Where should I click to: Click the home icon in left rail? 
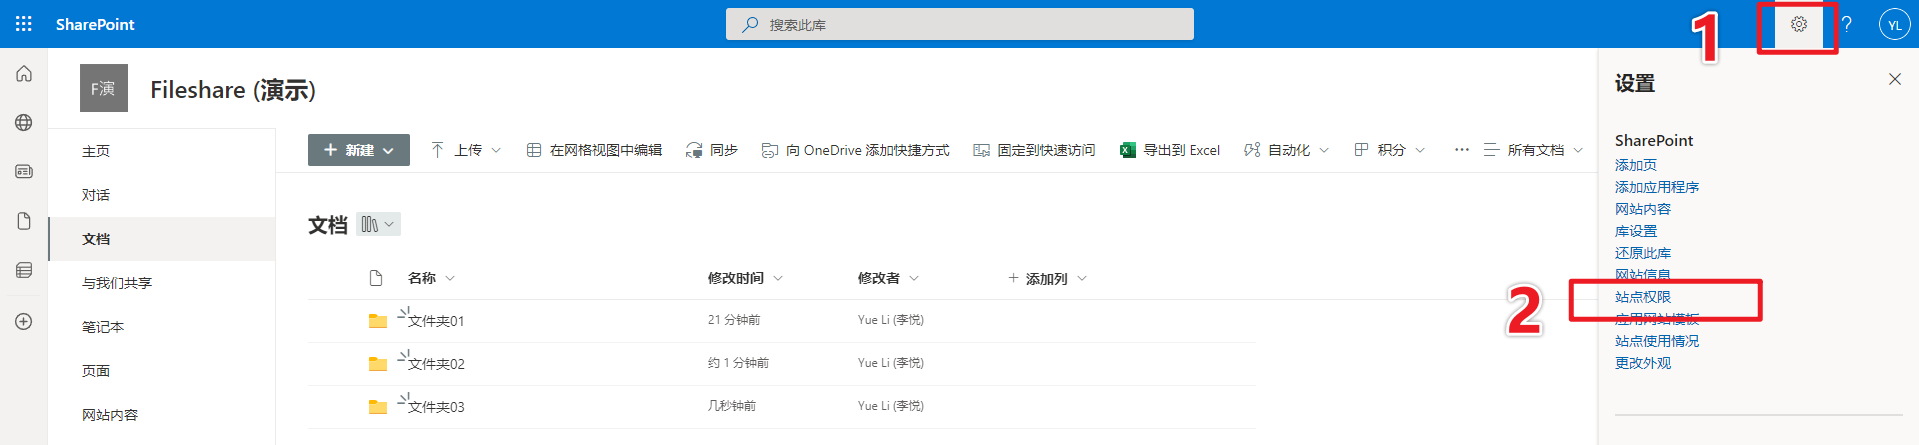[24, 74]
